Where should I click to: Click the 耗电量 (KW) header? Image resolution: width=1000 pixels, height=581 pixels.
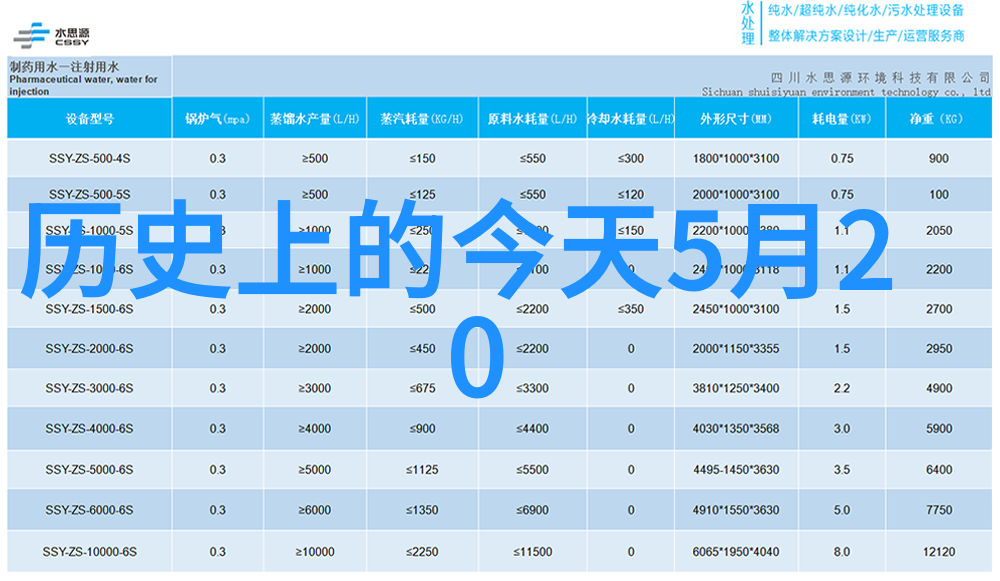point(841,118)
